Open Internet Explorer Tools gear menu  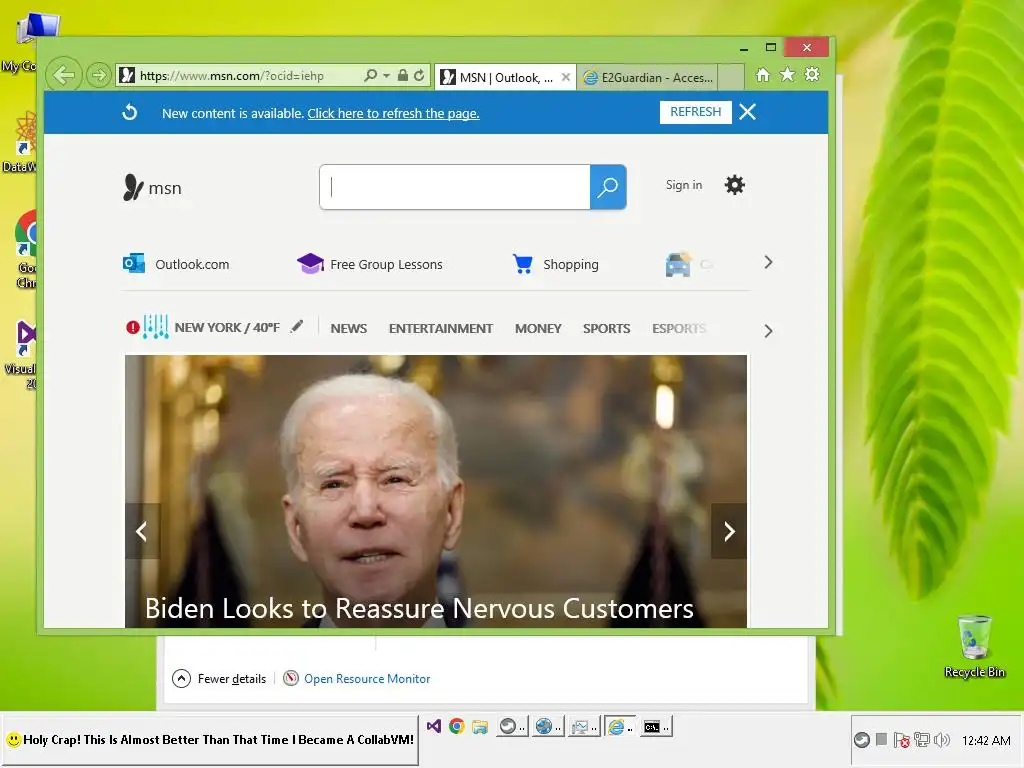click(x=812, y=74)
